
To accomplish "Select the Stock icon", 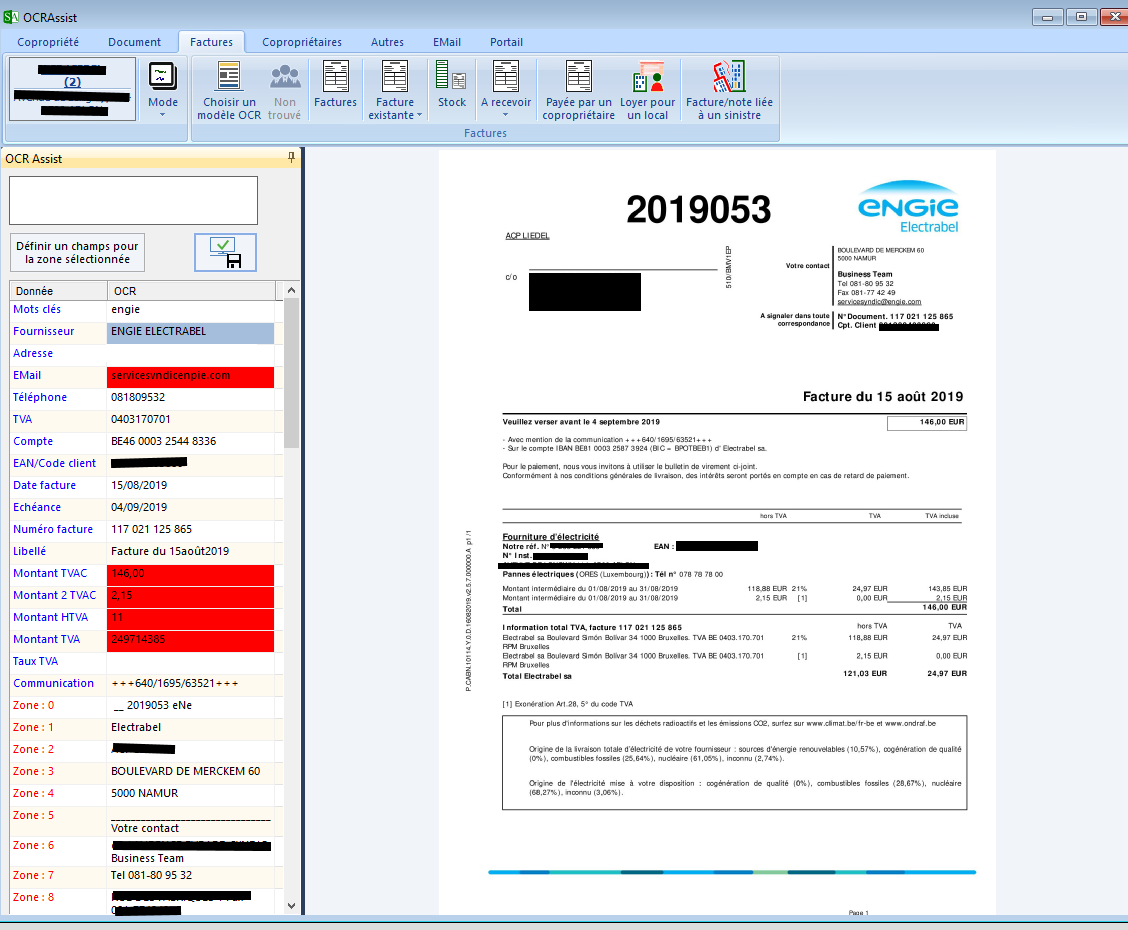I will tap(452, 77).
